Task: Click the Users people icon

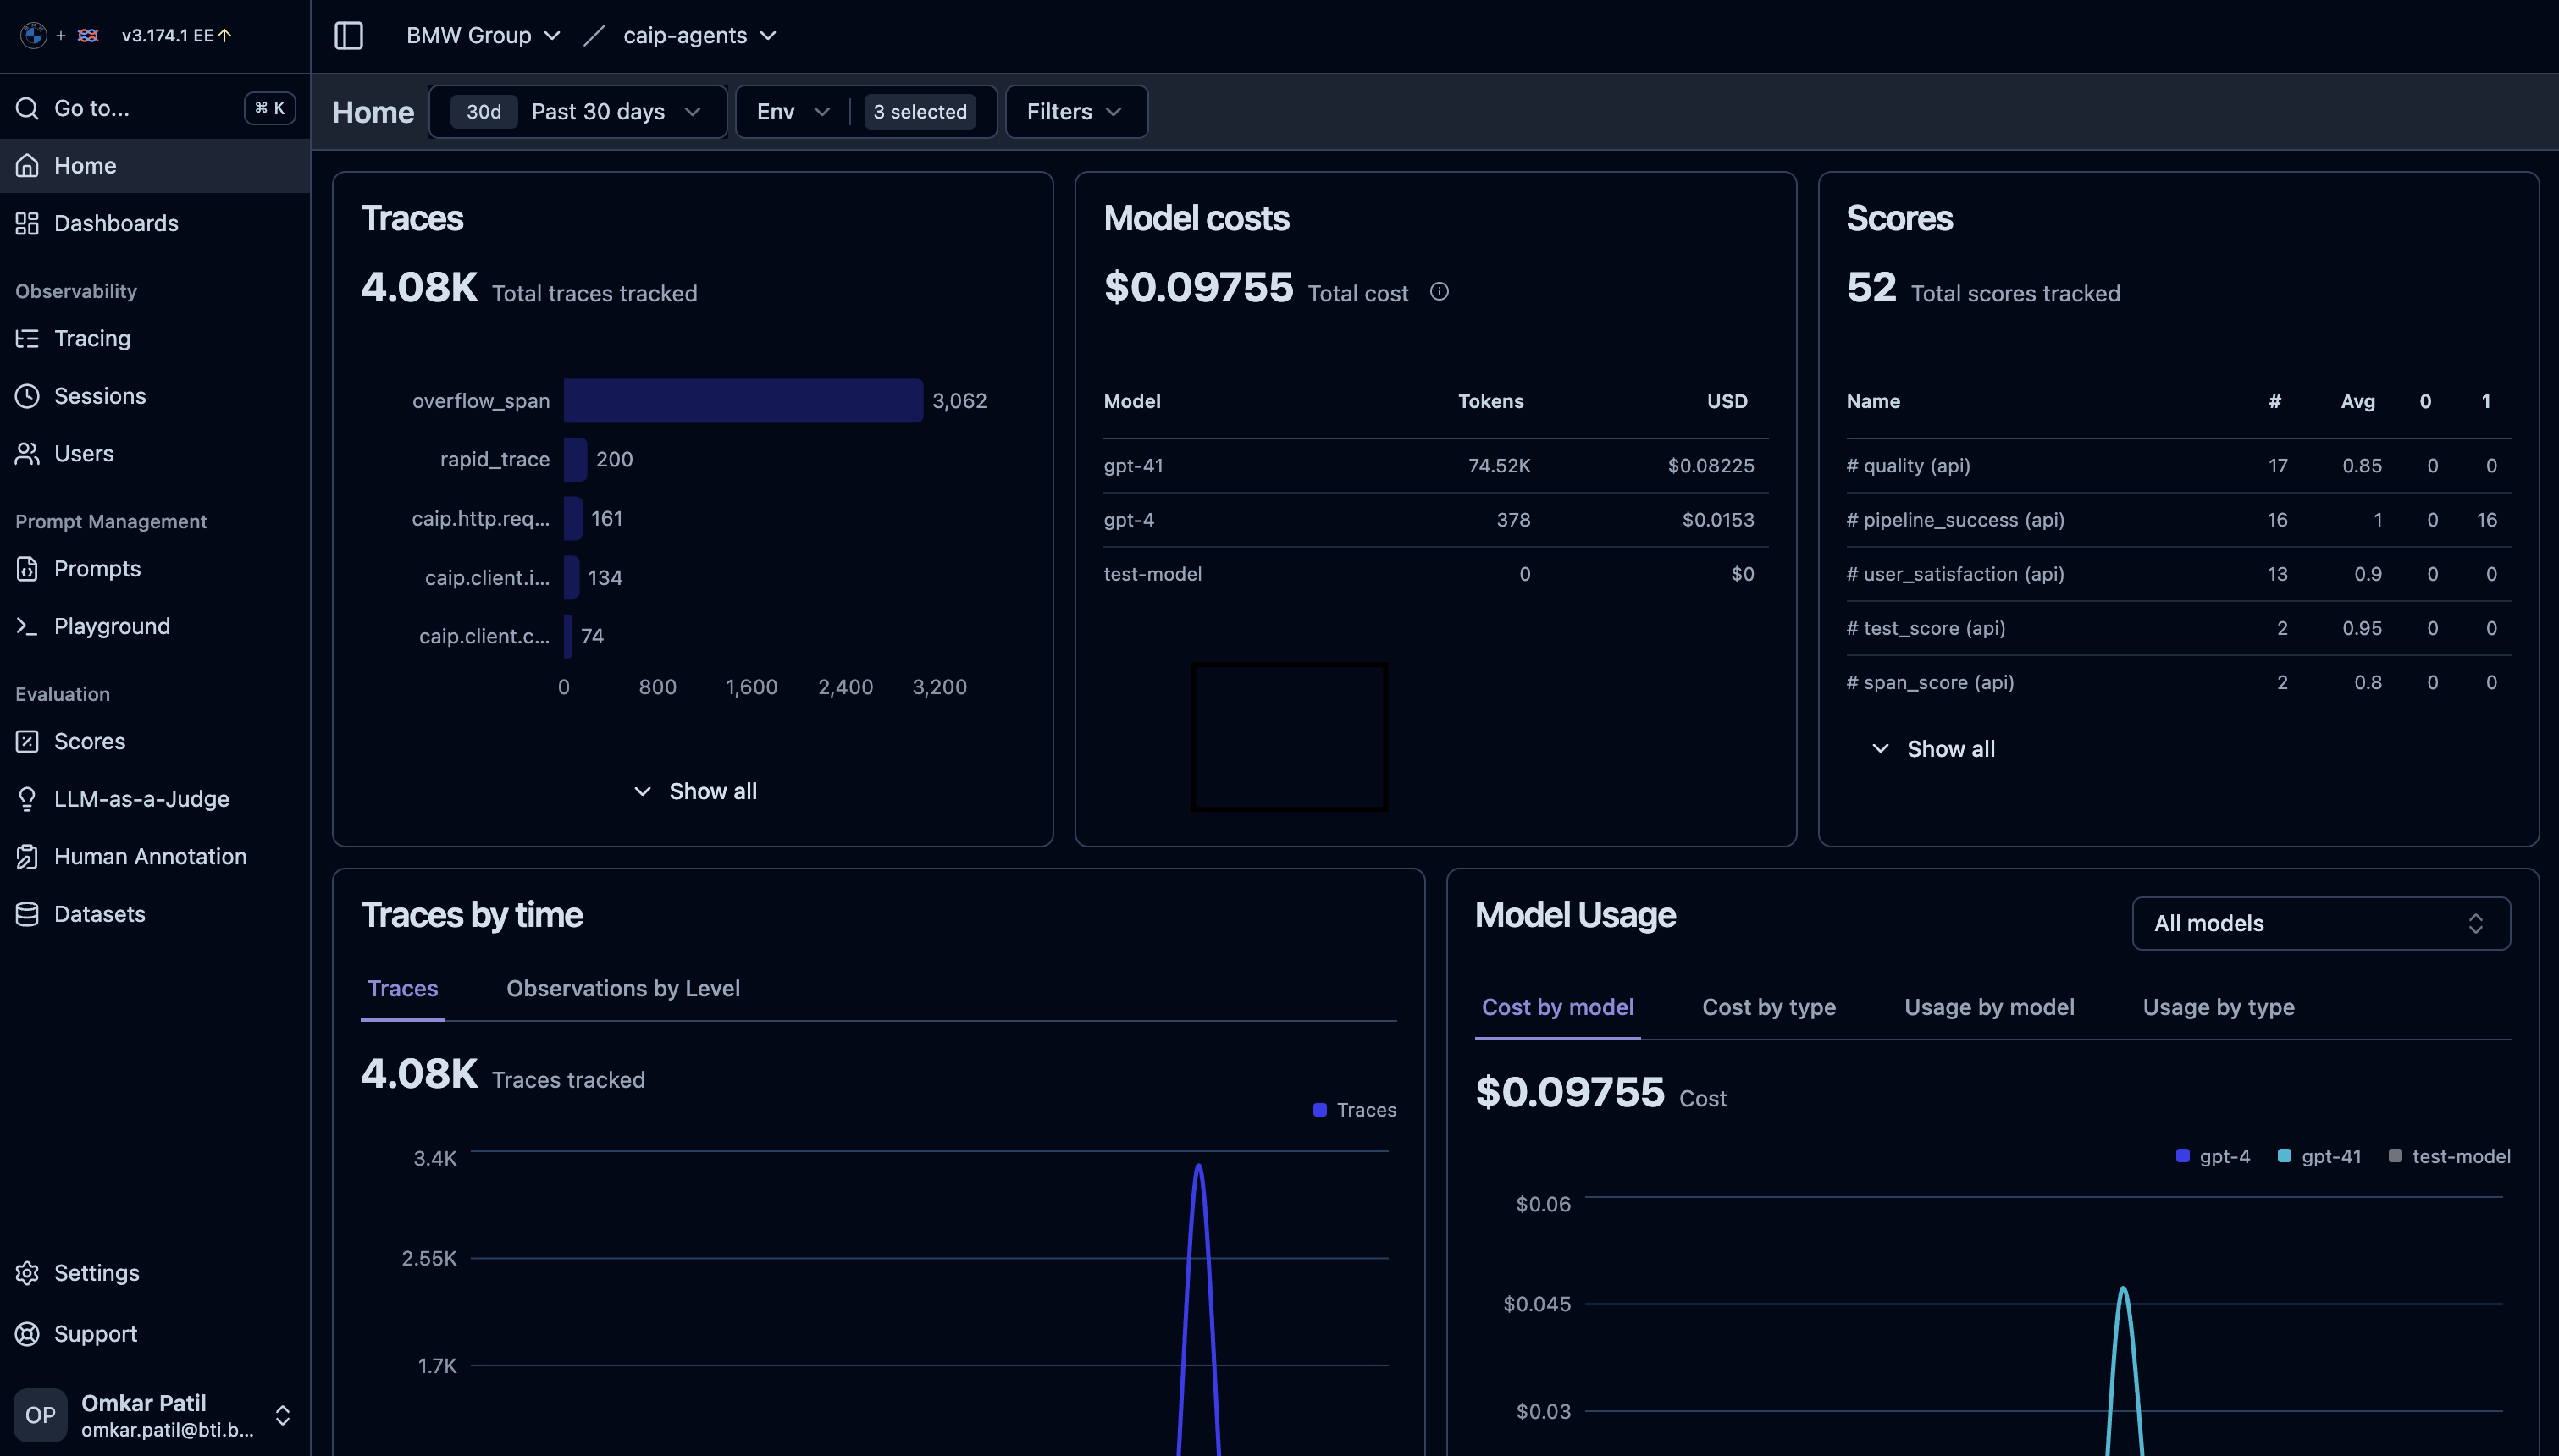Action: point(27,454)
